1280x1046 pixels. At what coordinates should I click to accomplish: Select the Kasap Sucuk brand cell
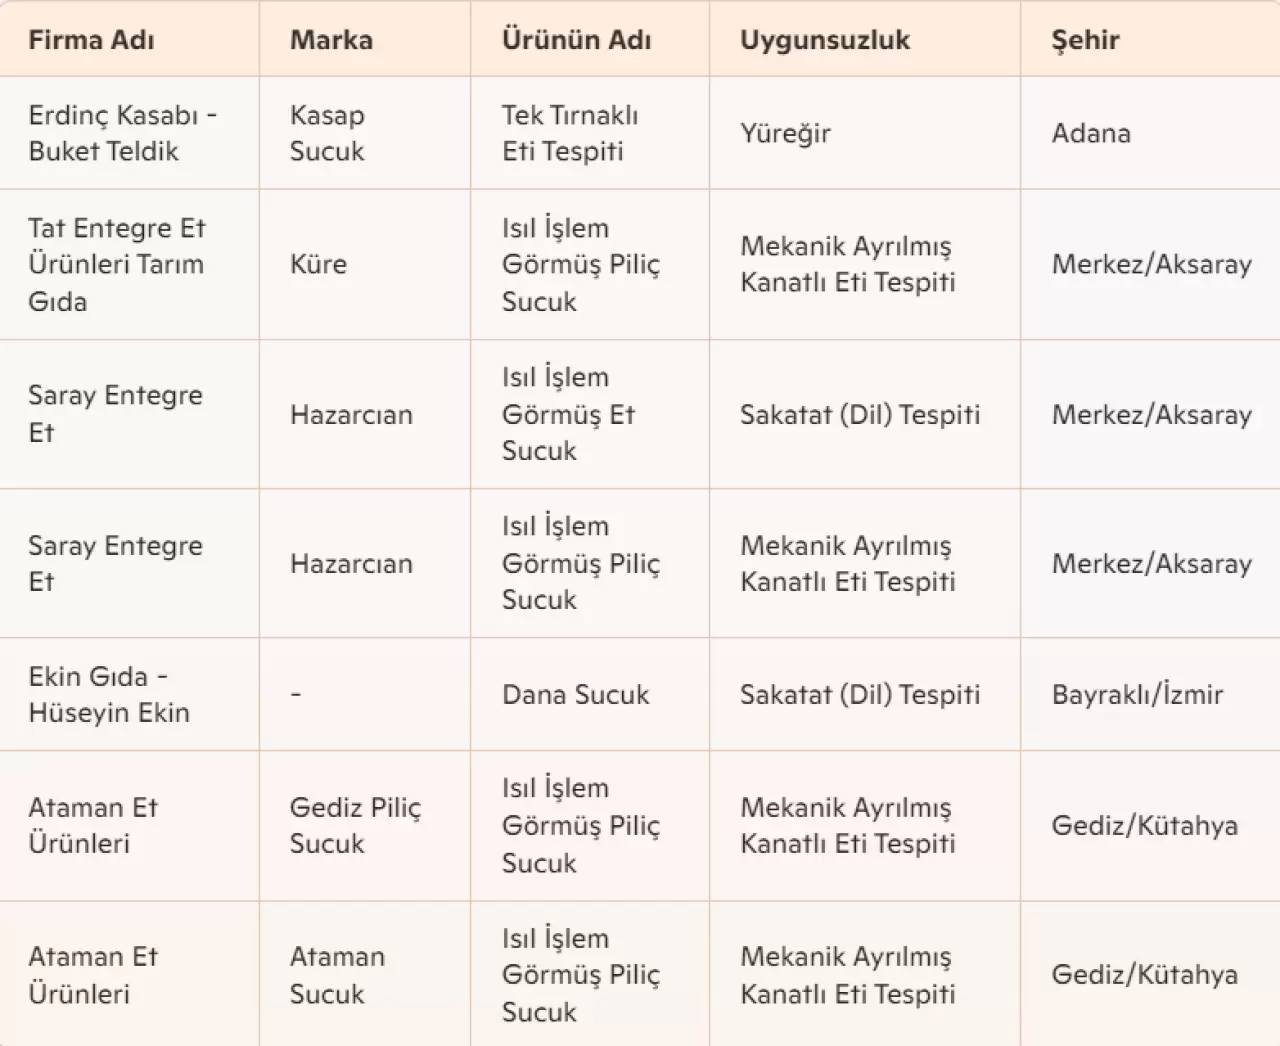pos(327,133)
